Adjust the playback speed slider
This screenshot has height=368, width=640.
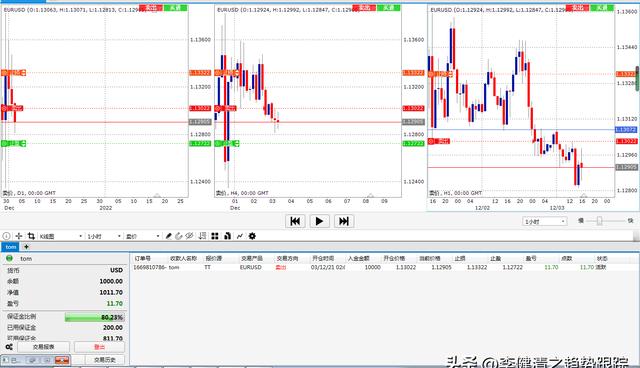tap(599, 221)
